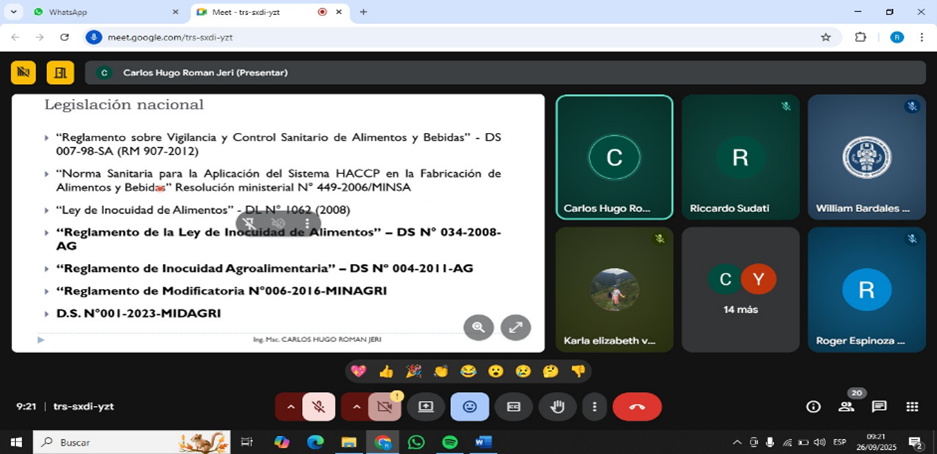This screenshot has height=454, width=937.
Task: Open the chat with everyone panel
Action: point(879,407)
